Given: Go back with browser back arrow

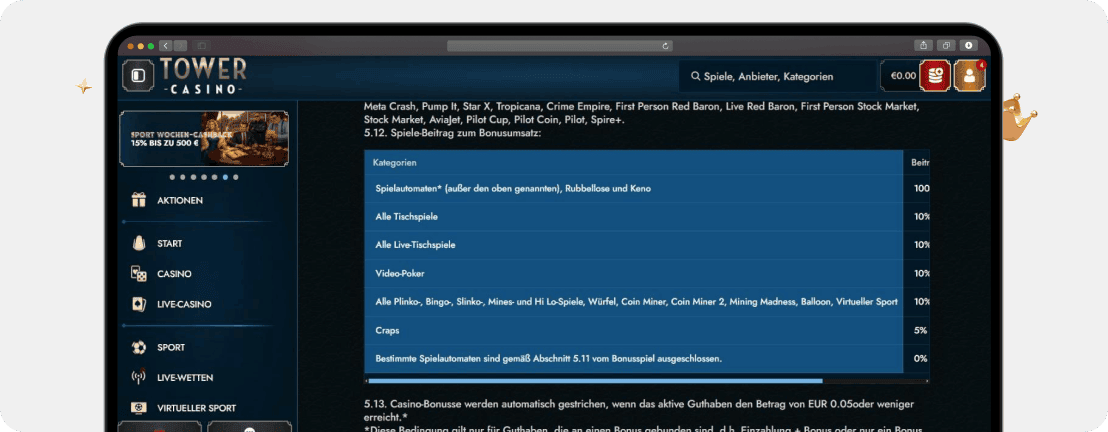Looking at the screenshot, I should 165,45.
